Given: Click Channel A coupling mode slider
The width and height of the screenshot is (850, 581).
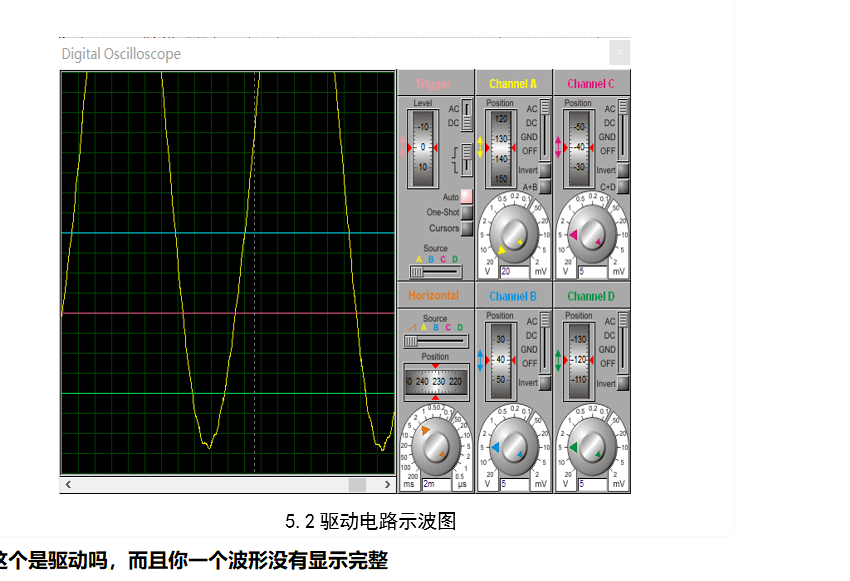Looking at the screenshot, I should [545, 129].
